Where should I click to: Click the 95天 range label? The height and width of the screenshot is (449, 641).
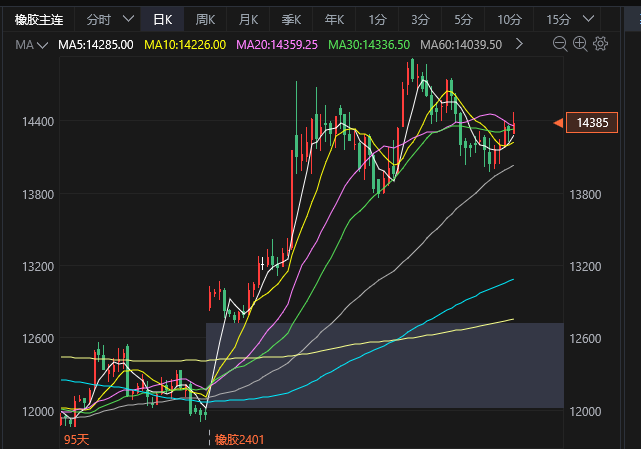pos(76,440)
